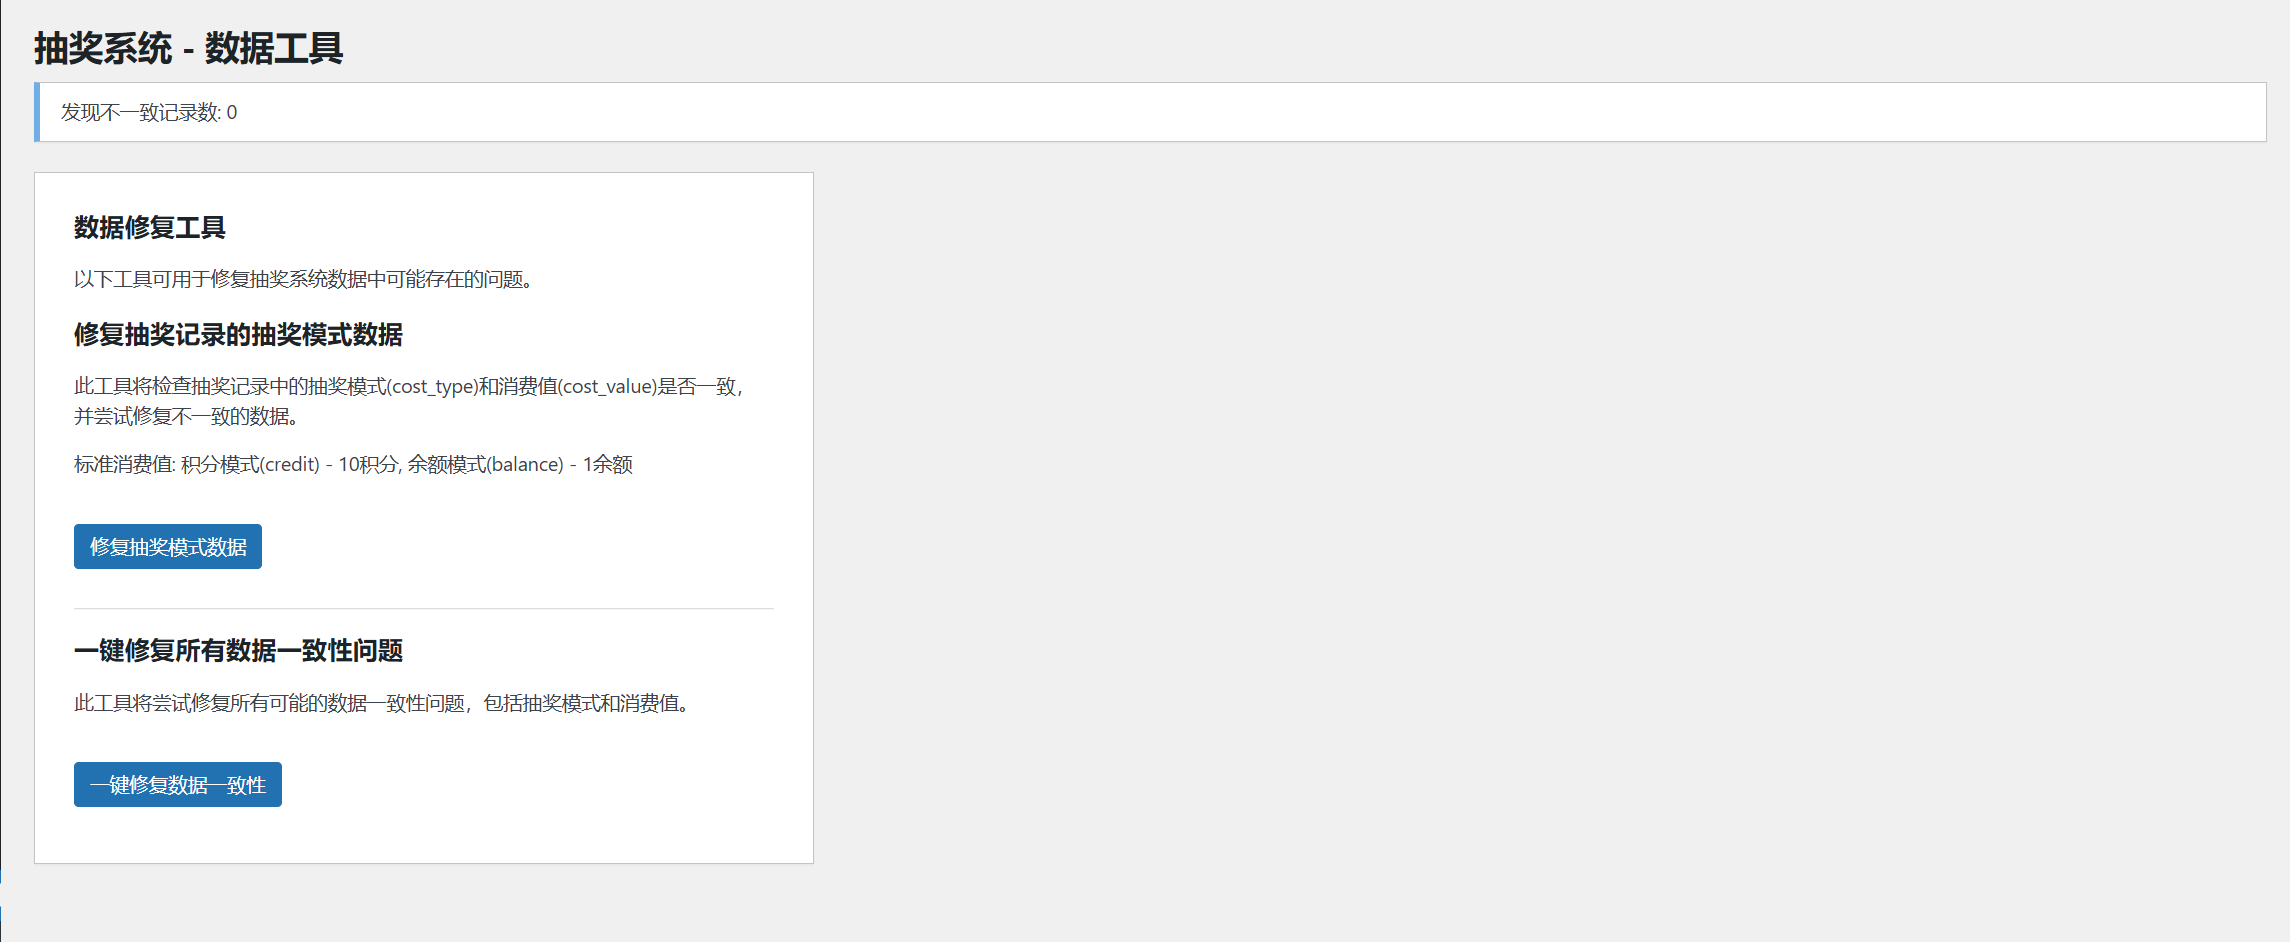Click the 并尝试修复不一致的数据 text line
This screenshot has height=942, width=2290.
[187, 417]
